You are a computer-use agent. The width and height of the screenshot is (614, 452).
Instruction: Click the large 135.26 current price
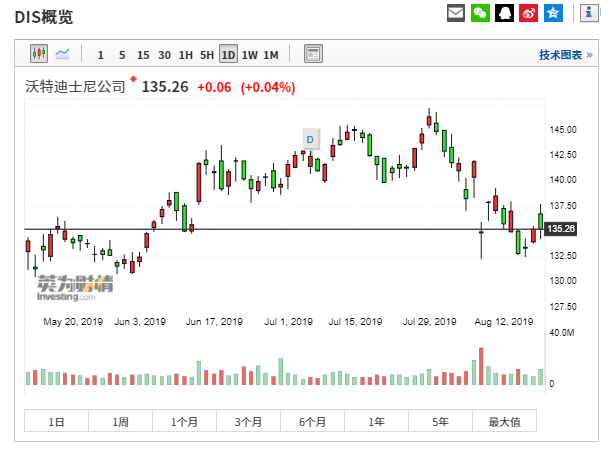coord(165,87)
